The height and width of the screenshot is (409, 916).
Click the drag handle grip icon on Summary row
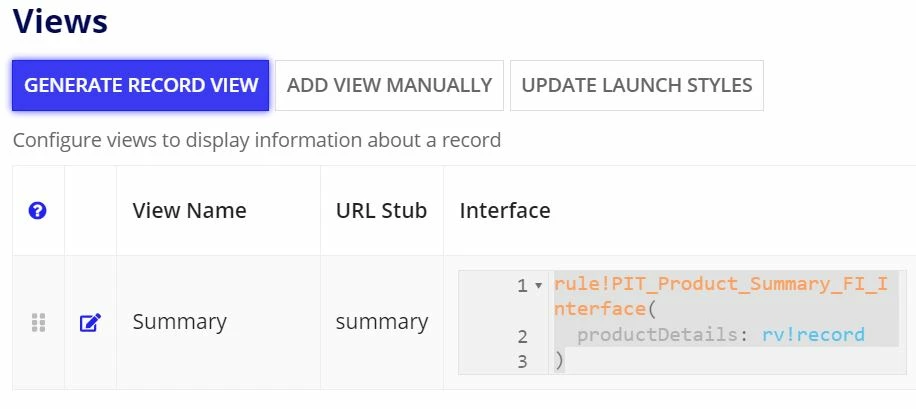pyautogui.click(x=38, y=323)
